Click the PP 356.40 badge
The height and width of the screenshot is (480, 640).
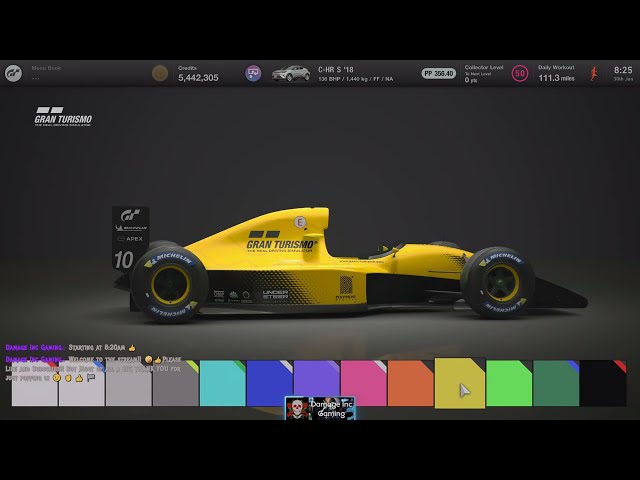439,73
